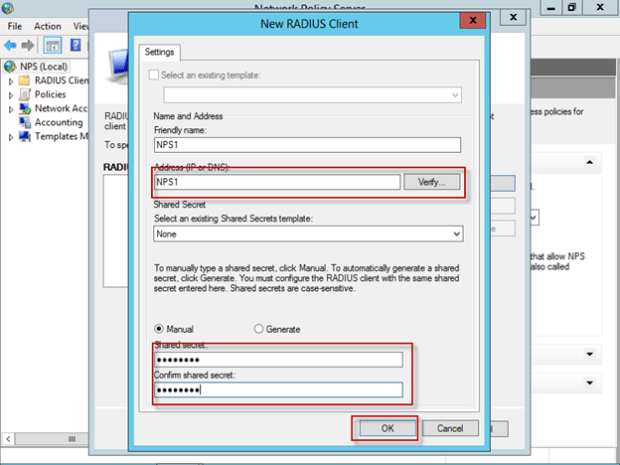Screen dimensions: 620x465
Task: Click the Templates Management tree icon
Action: point(25,136)
